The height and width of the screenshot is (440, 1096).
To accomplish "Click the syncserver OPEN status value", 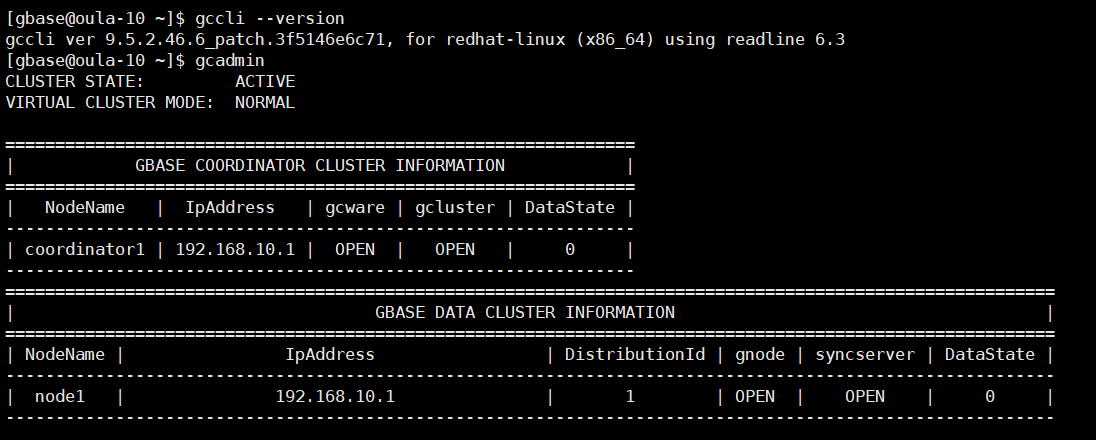I will [x=865, y=397].
